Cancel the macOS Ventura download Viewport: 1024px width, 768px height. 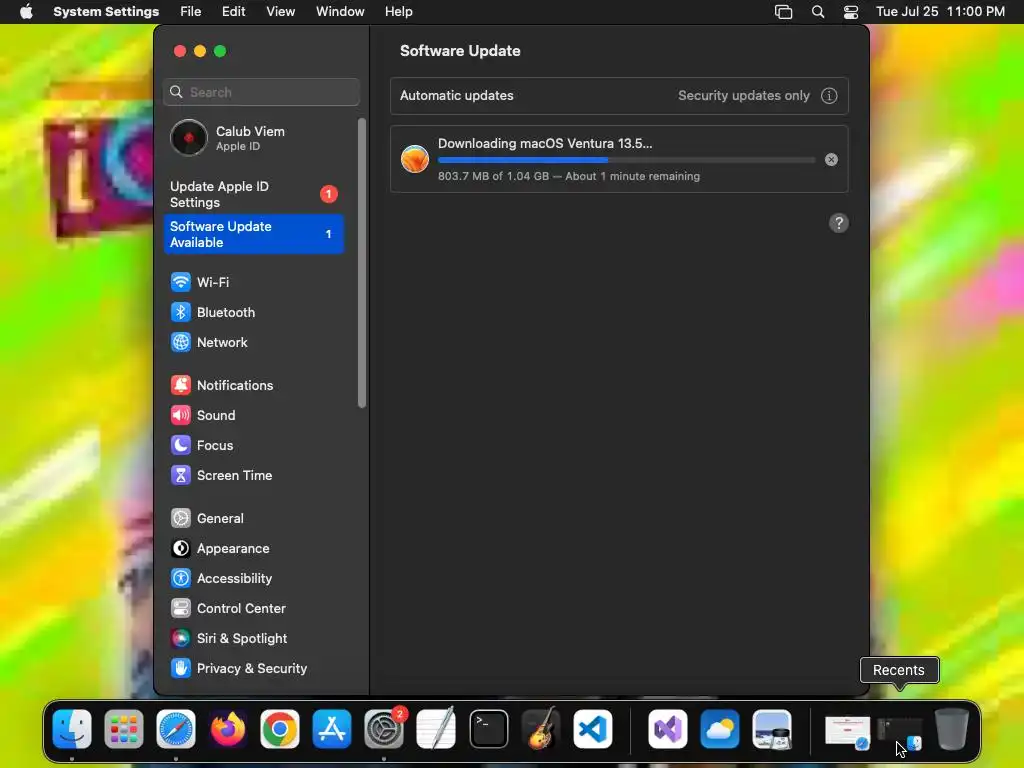[831, 160]
